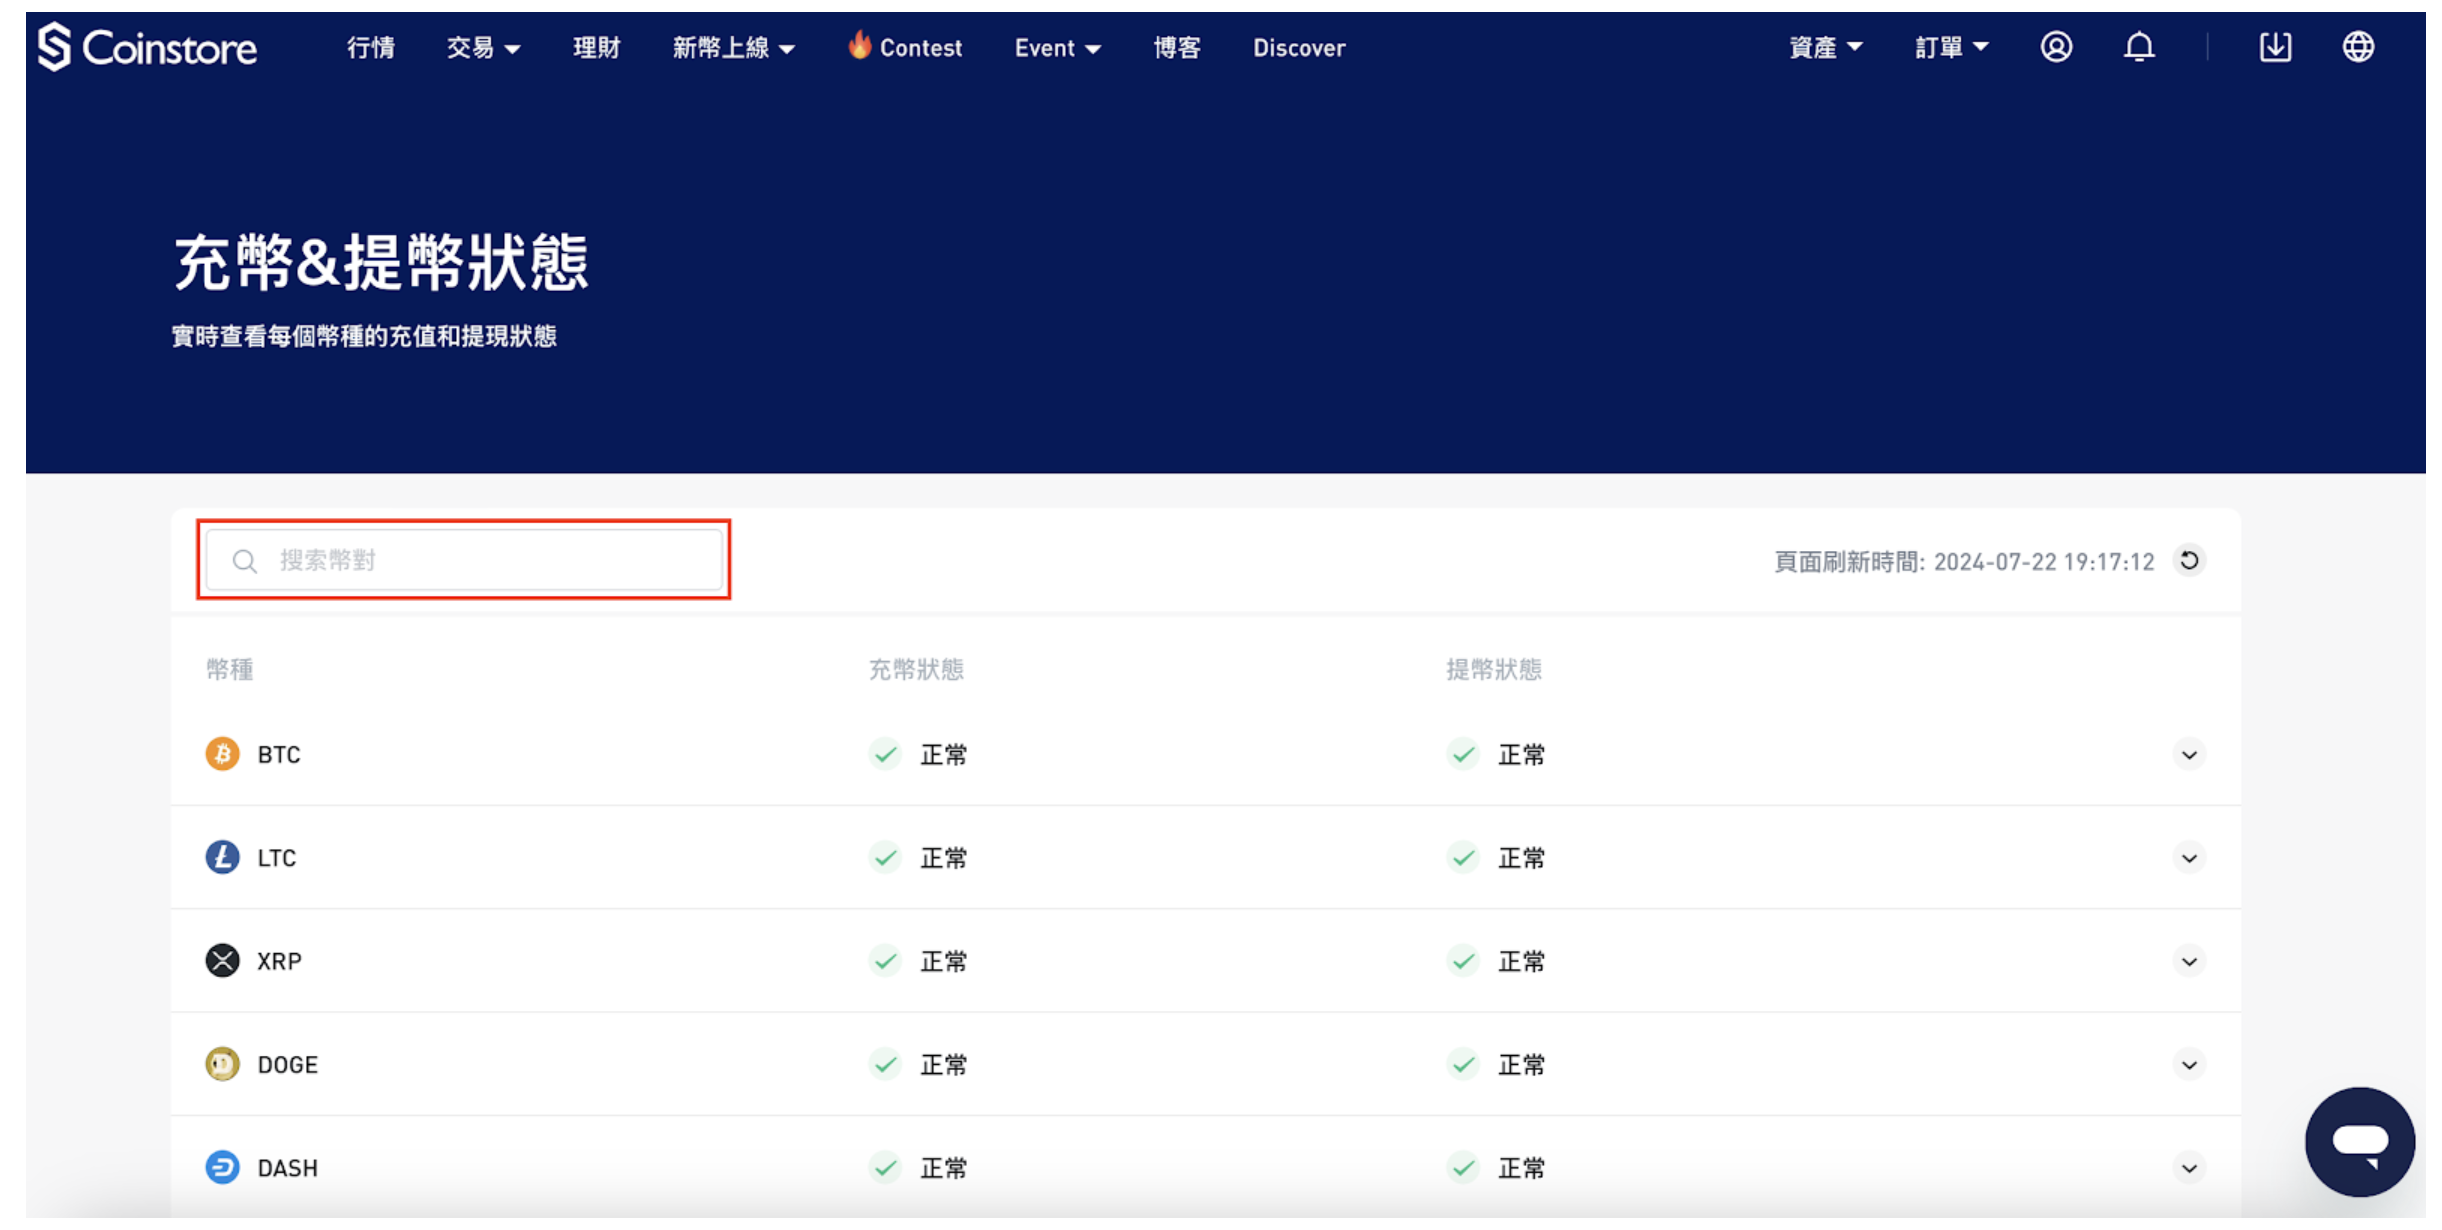Screen dimensions: 2442x1230
Task: Open the user account profile icon
Action: point(2056,47)
